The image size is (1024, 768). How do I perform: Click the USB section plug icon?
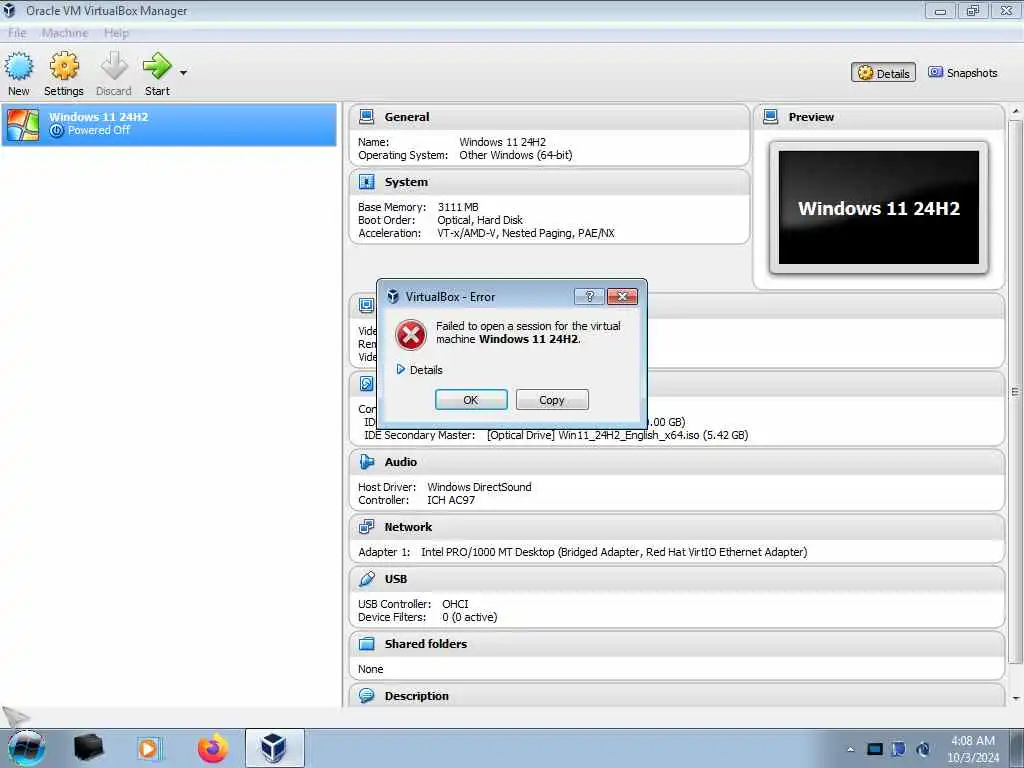[366, 579]
